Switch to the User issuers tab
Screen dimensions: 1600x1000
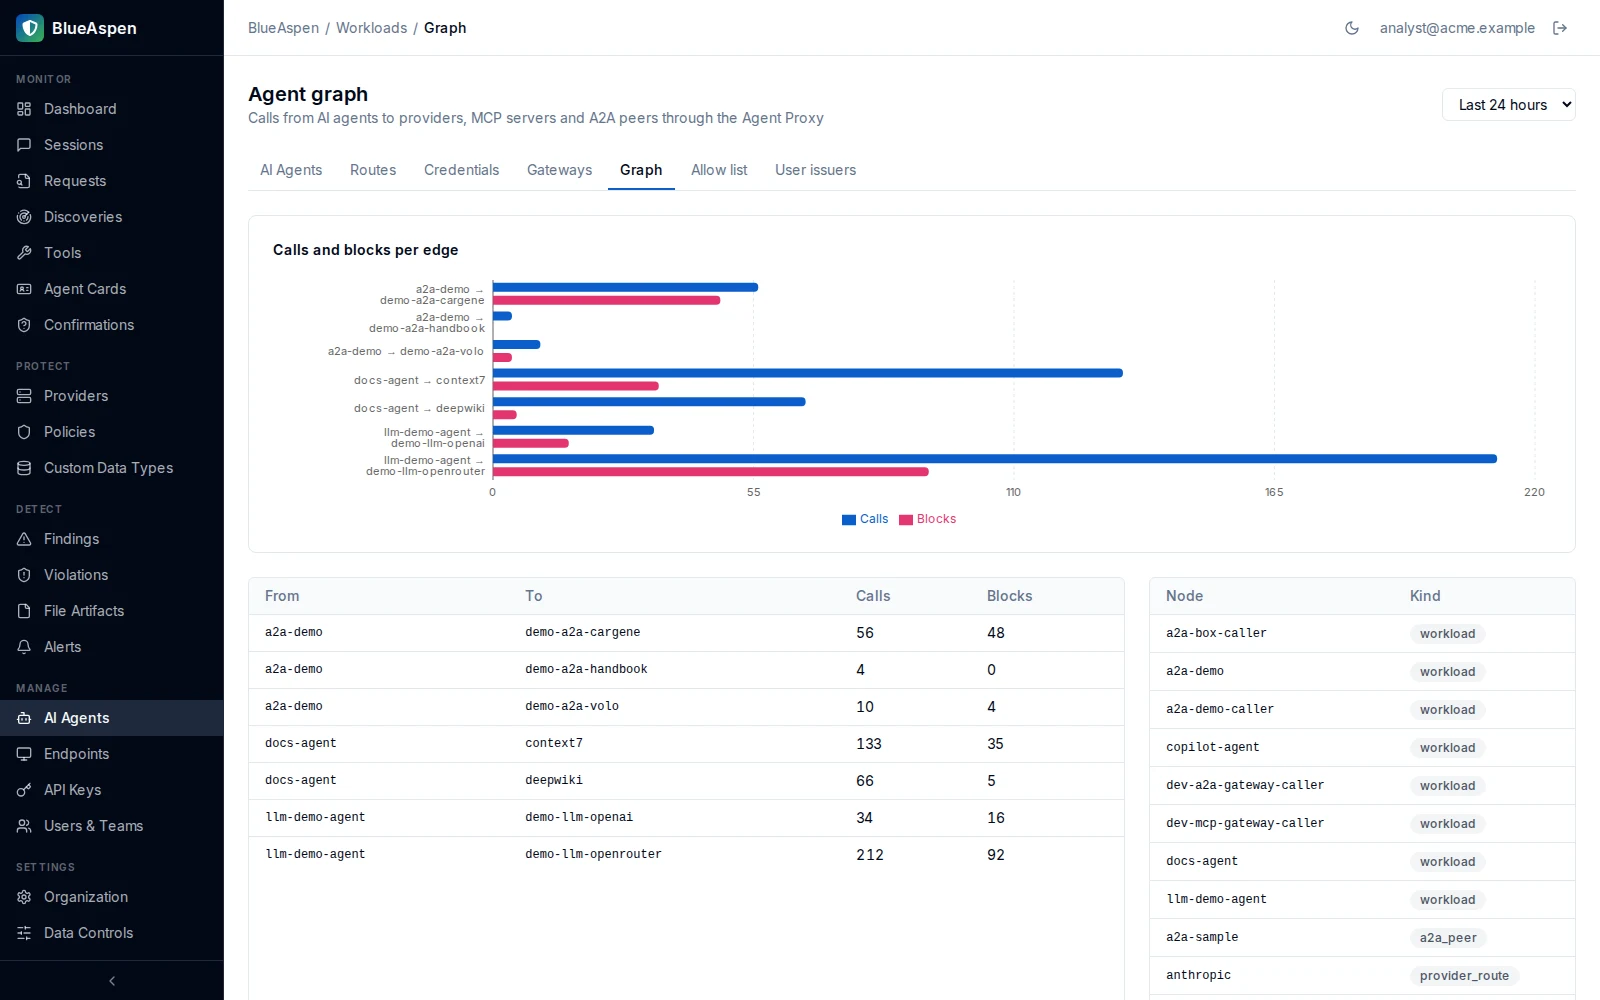(x=815, y=170)
